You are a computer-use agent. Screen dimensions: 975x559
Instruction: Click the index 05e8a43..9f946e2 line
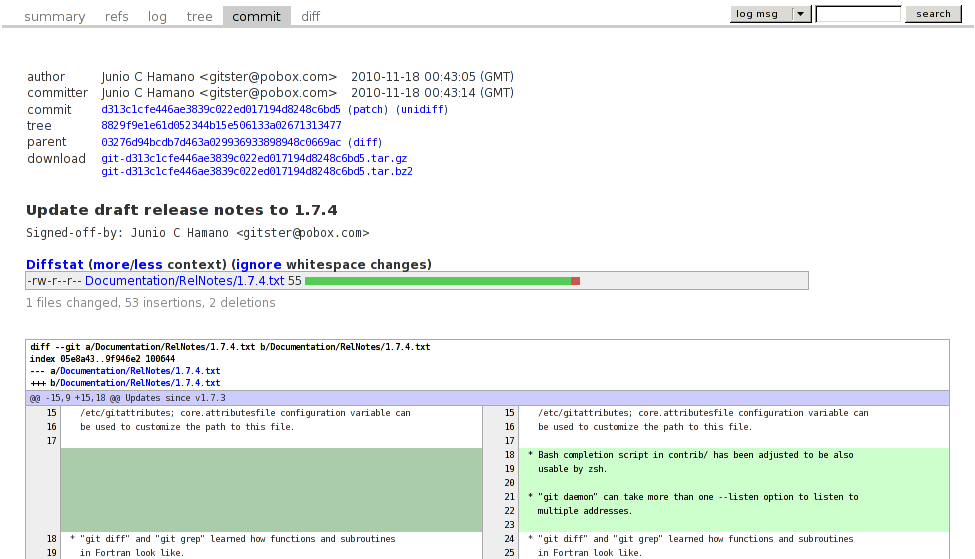[x=103, y=359]
